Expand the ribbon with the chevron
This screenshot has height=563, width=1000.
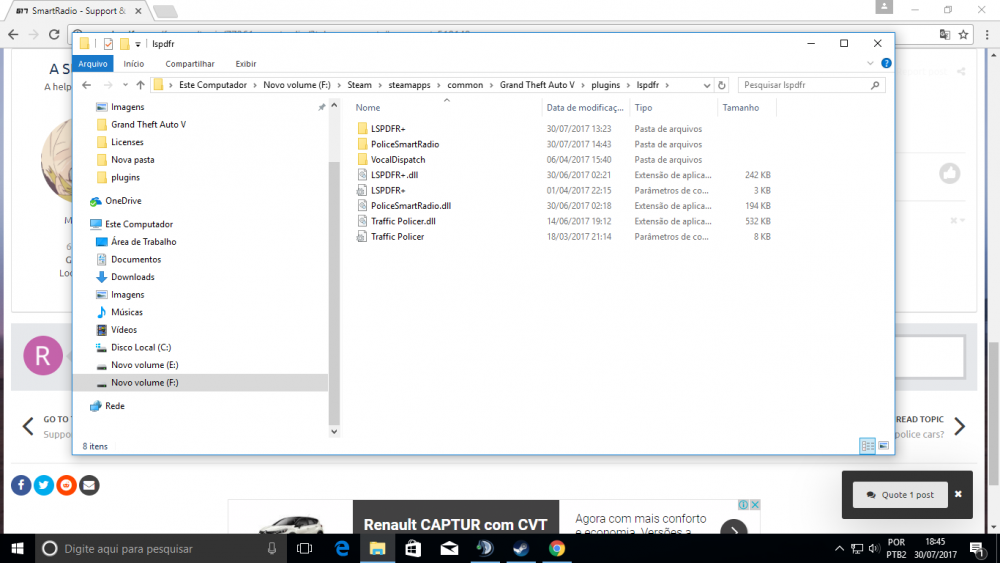pos(870,63)
